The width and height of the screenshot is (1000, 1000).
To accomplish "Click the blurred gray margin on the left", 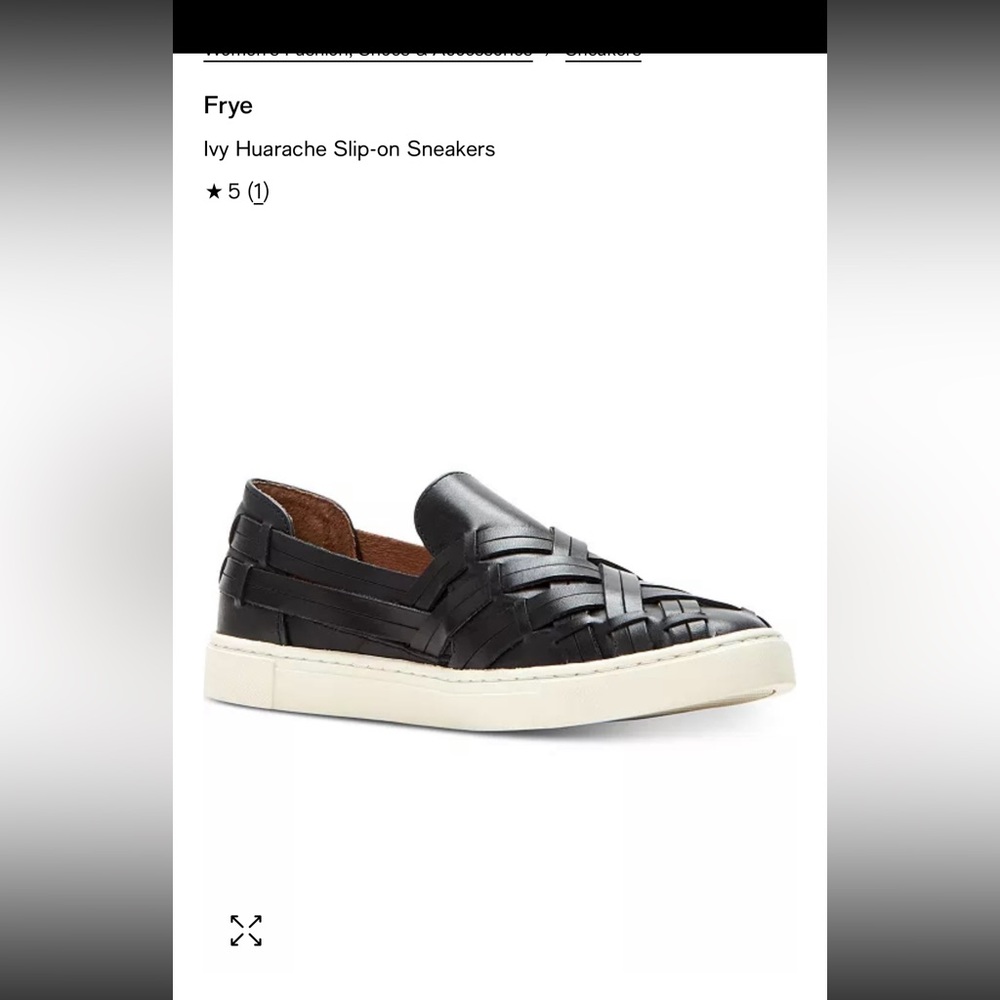I will [x=86, y=500].
